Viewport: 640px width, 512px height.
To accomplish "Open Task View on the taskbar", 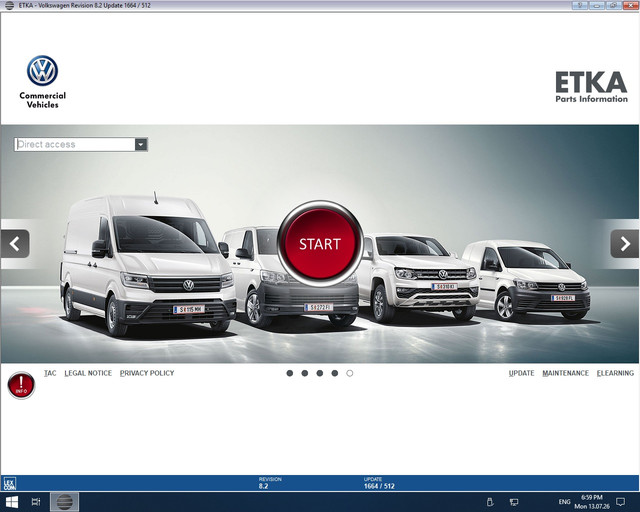I will click(36, 502).
